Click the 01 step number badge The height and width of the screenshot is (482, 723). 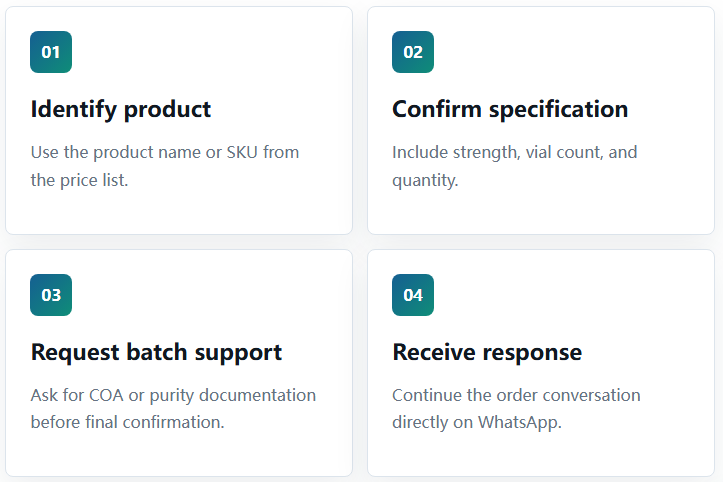[51, 52]
